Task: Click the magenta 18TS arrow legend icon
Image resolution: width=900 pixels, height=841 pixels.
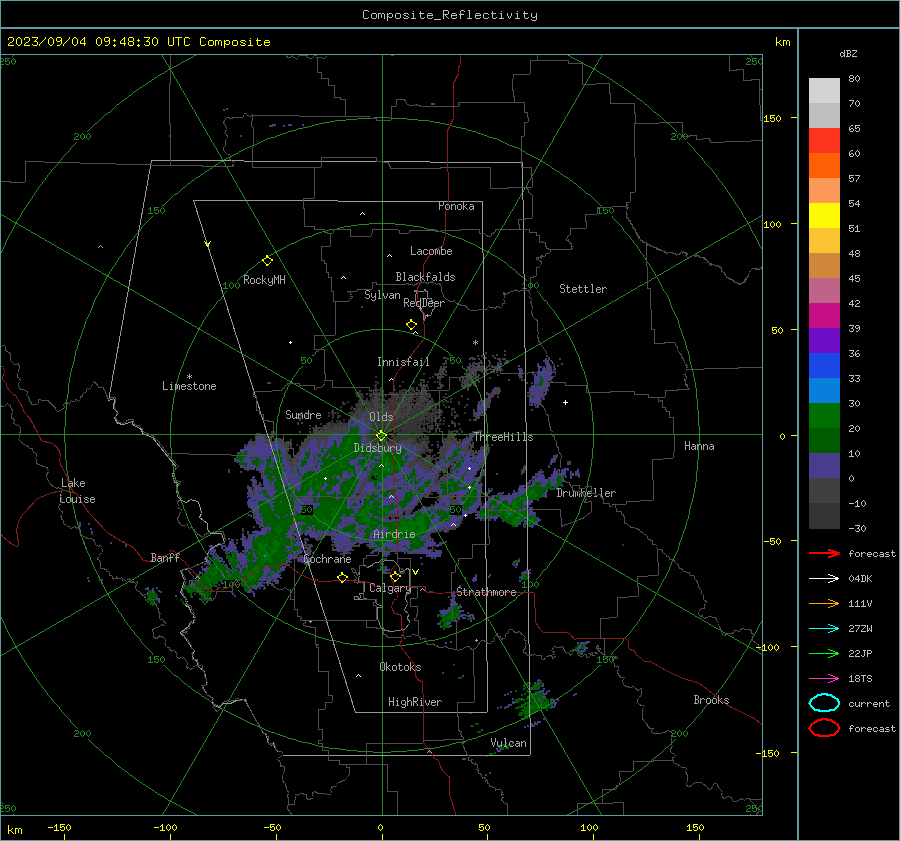Action: coord(824,679)
